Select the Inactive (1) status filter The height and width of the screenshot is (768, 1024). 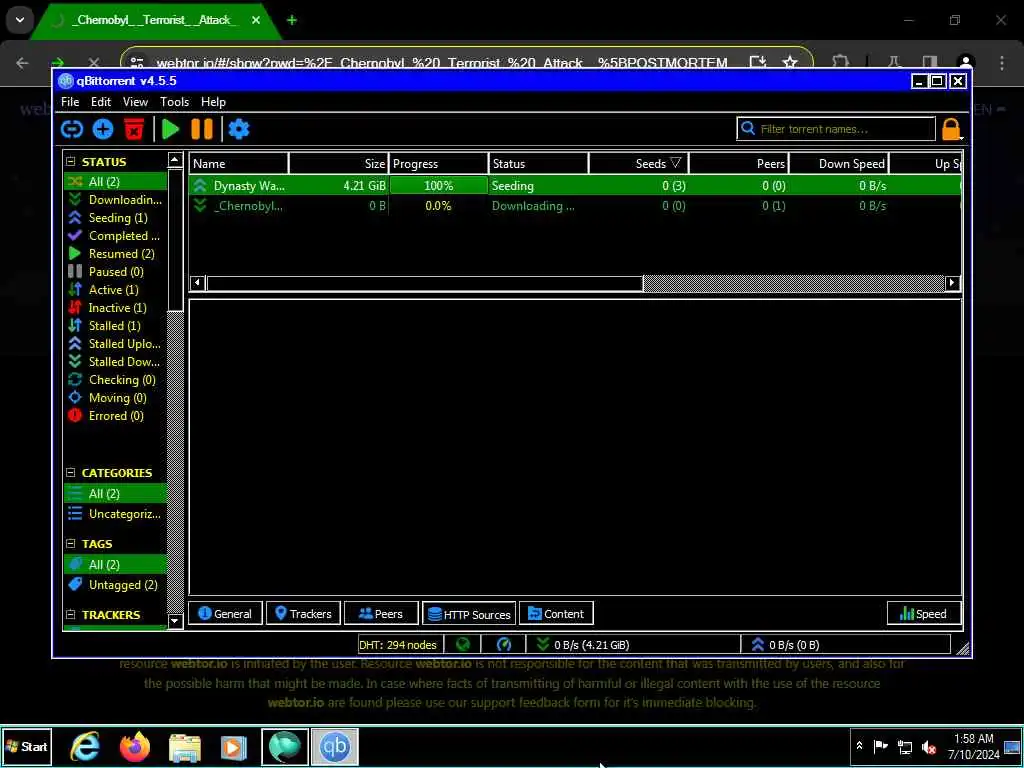116,308
